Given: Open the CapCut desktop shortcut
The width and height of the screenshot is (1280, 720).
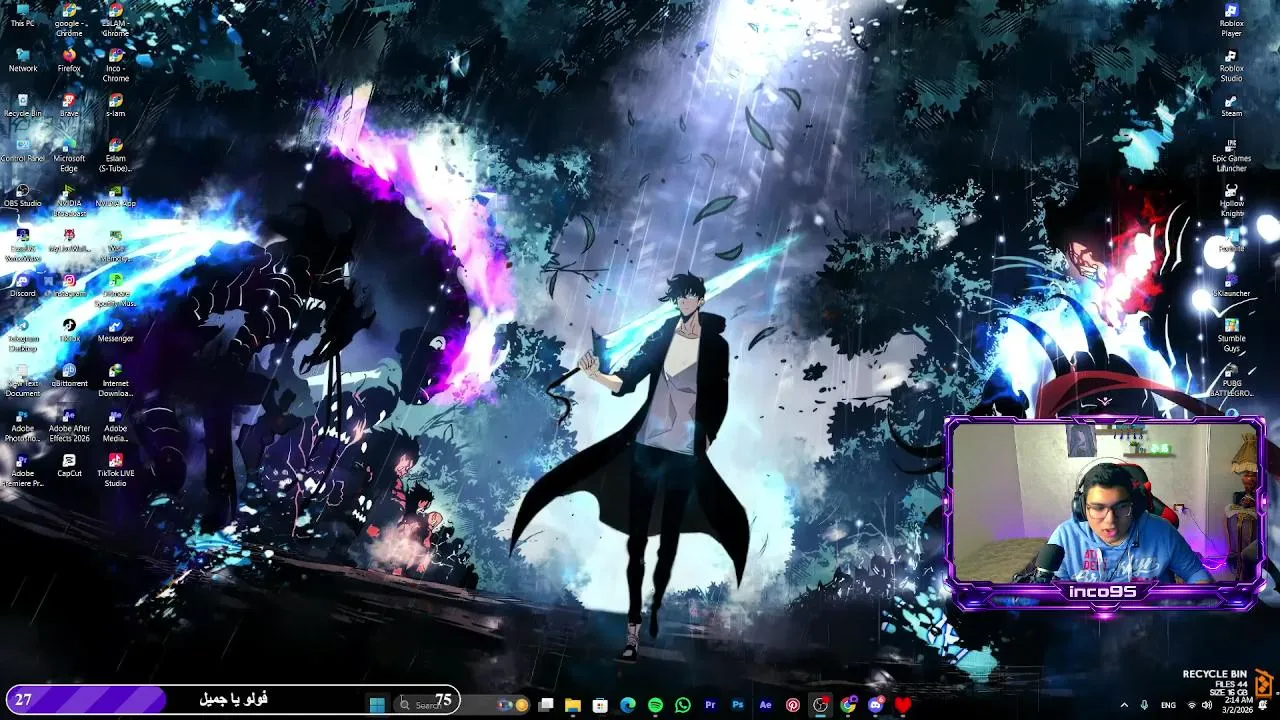Looking at the screenshot, I should 69,465.
